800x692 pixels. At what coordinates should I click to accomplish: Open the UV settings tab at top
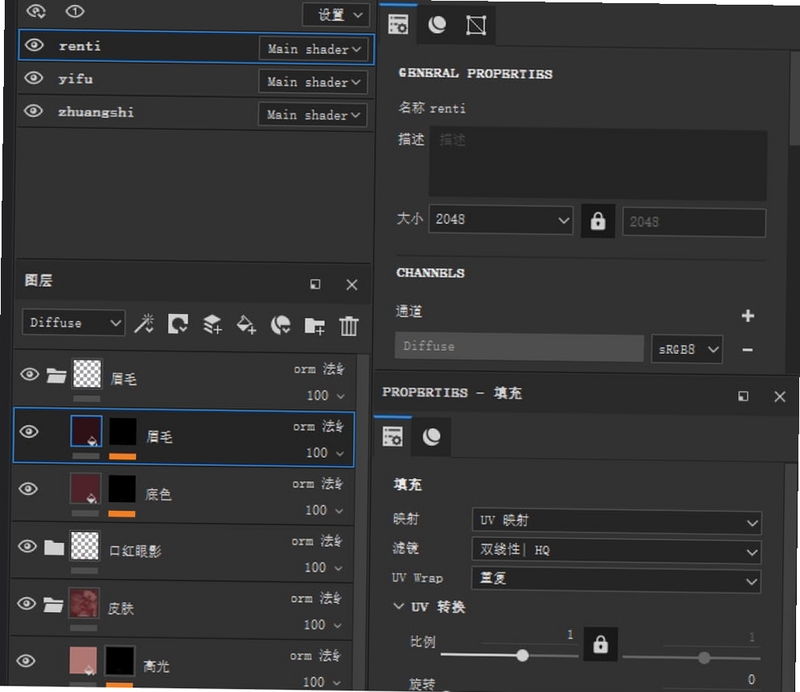click(x=476, y=25)
